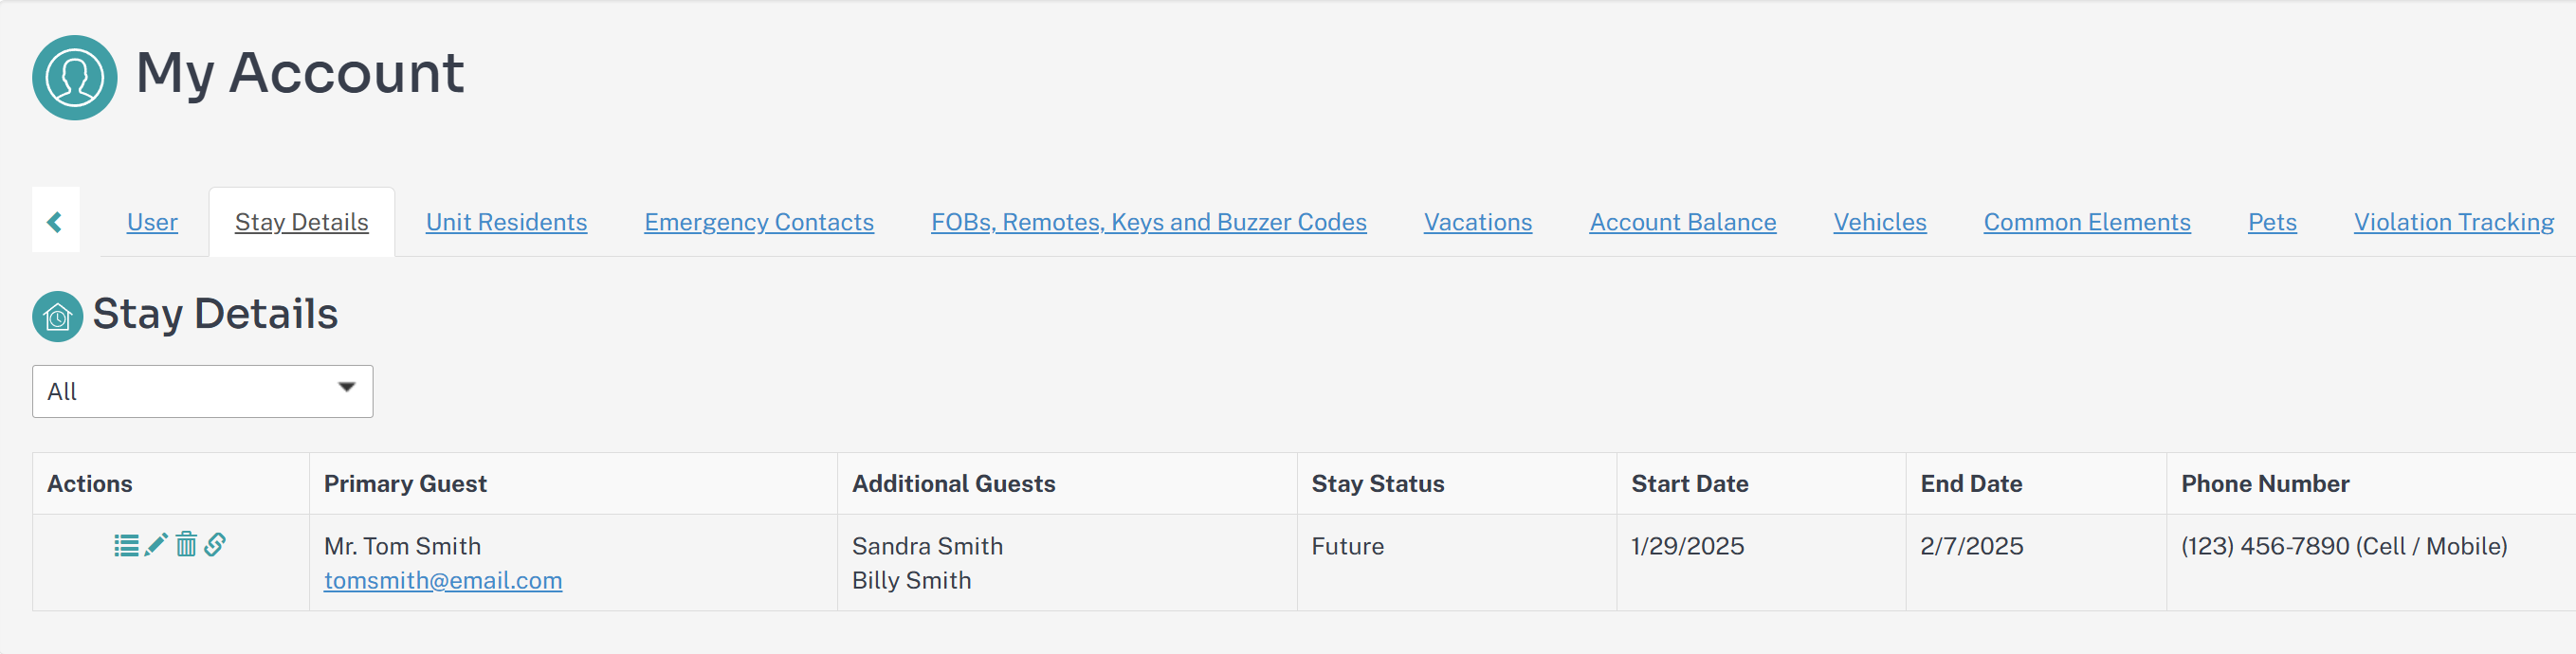Image resolution: width=2576 pixels, height=654 pixels.
Task: View the Account Balance tab
Action: click(1682, 222)
